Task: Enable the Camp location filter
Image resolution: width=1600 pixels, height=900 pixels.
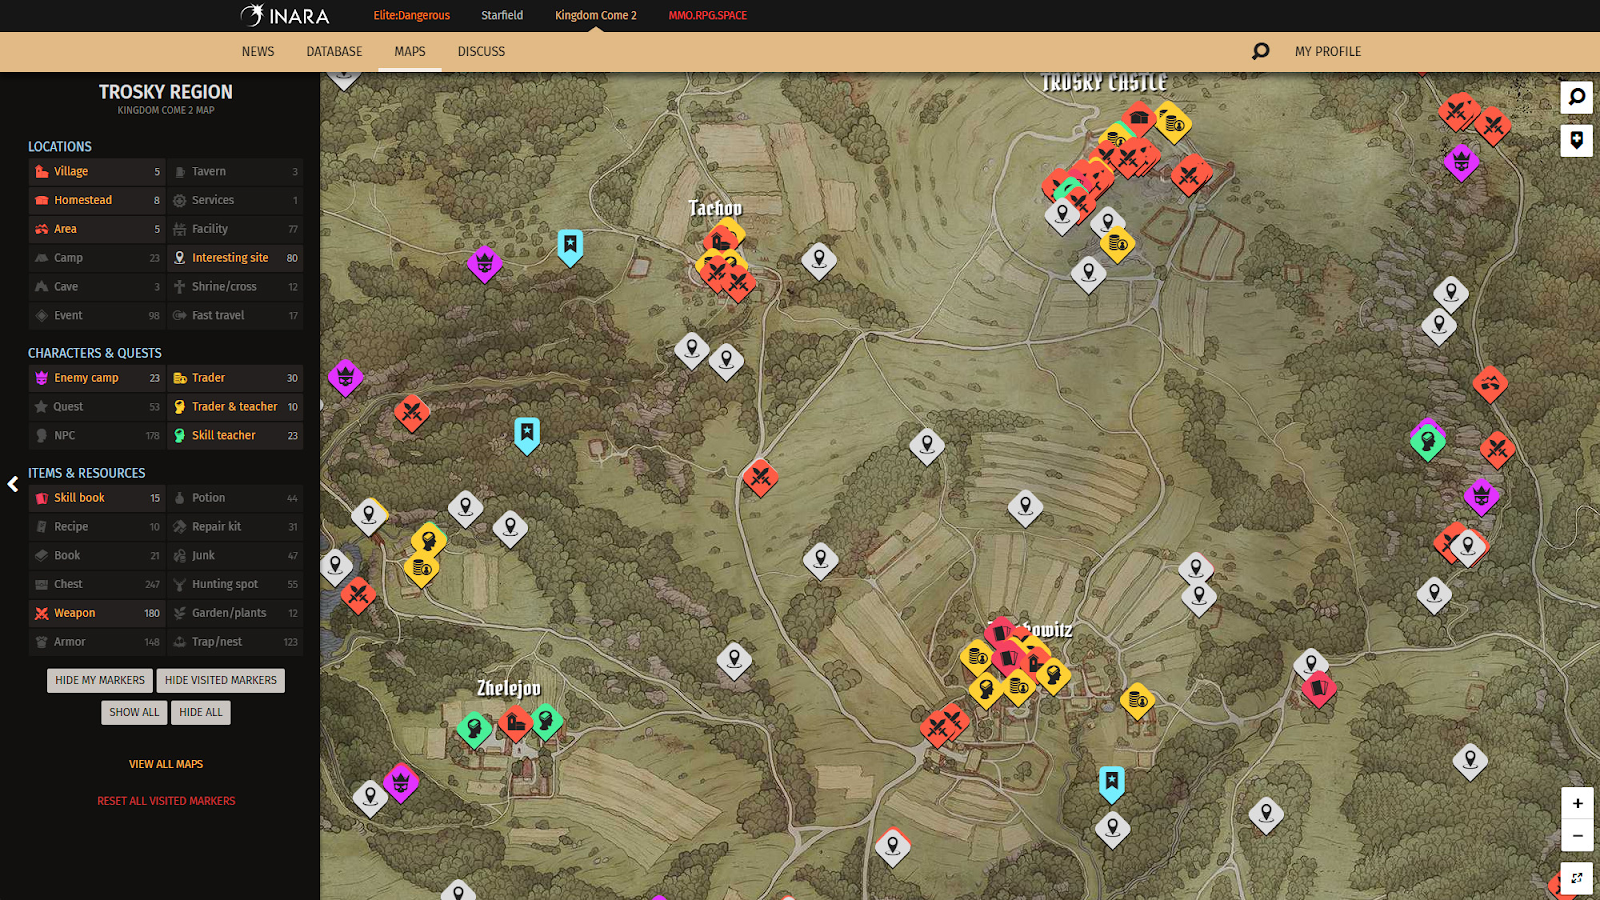Action: [x=97, y=258]
